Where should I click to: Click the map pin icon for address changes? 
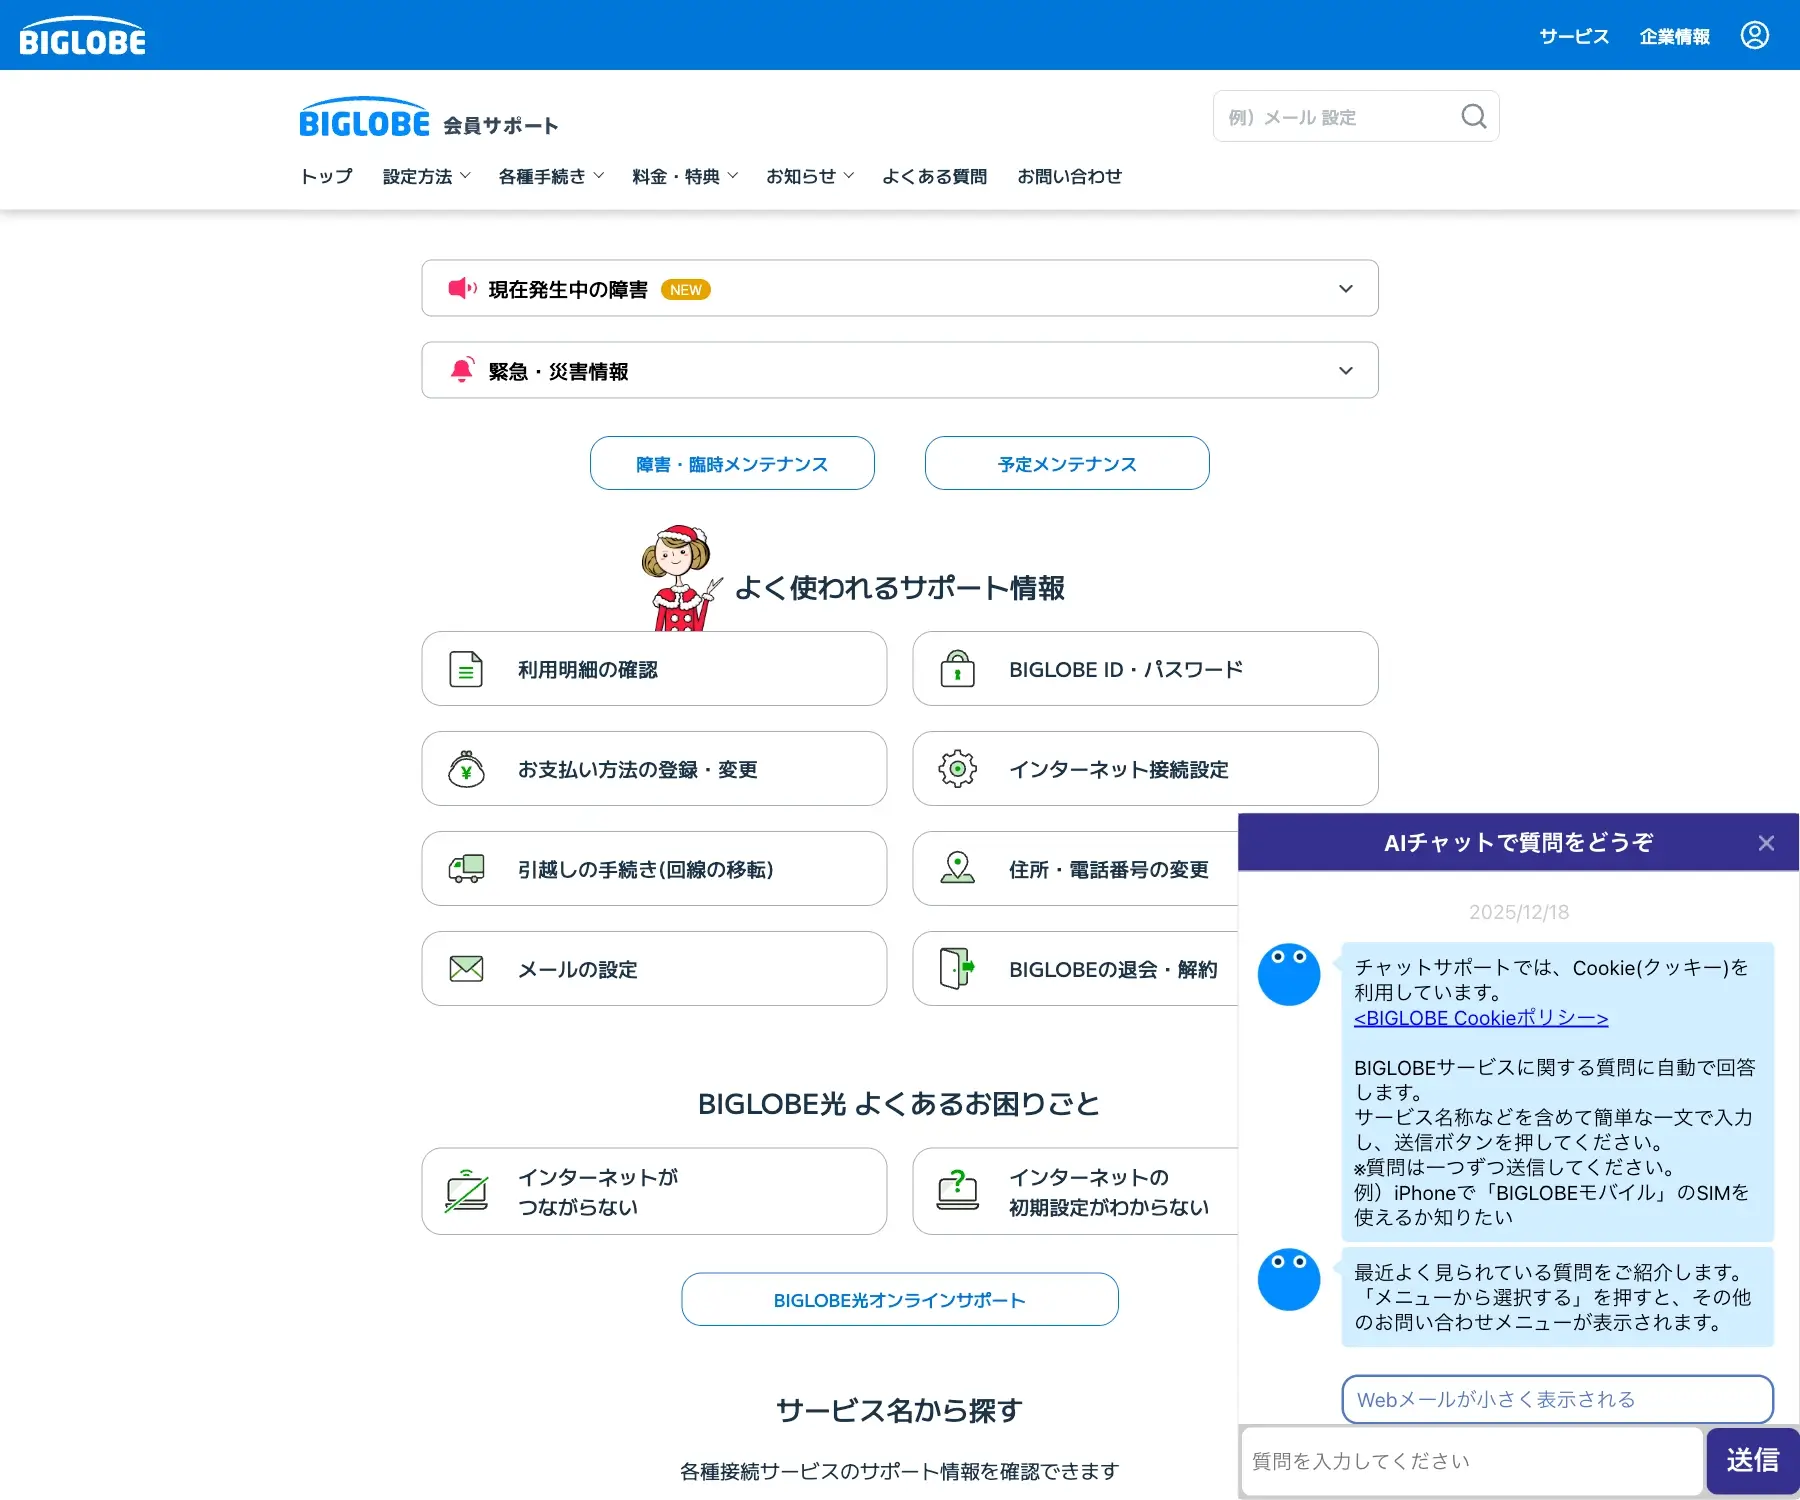point(958,868)
